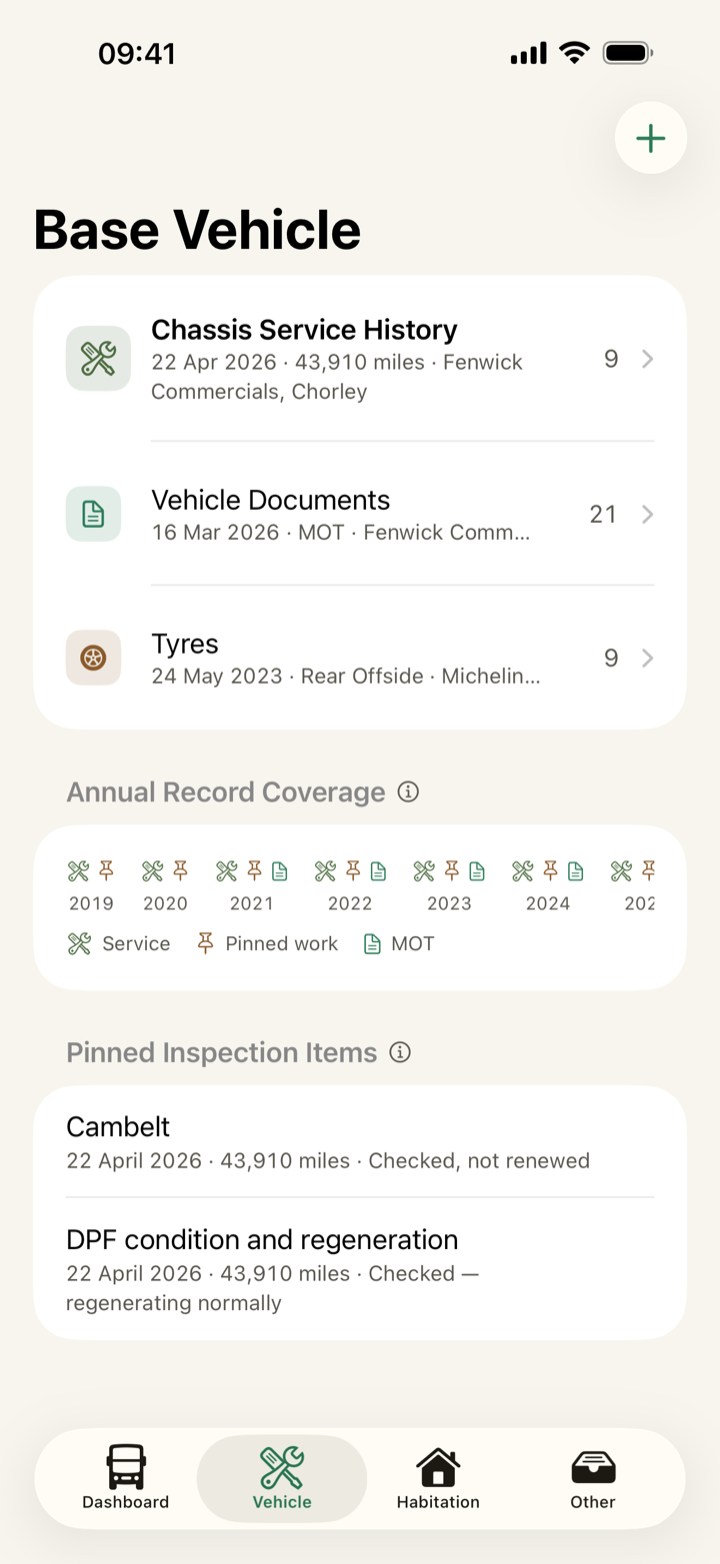Tap the 2019 year label
The image size is (720, 1564).
tap(91, 903)
